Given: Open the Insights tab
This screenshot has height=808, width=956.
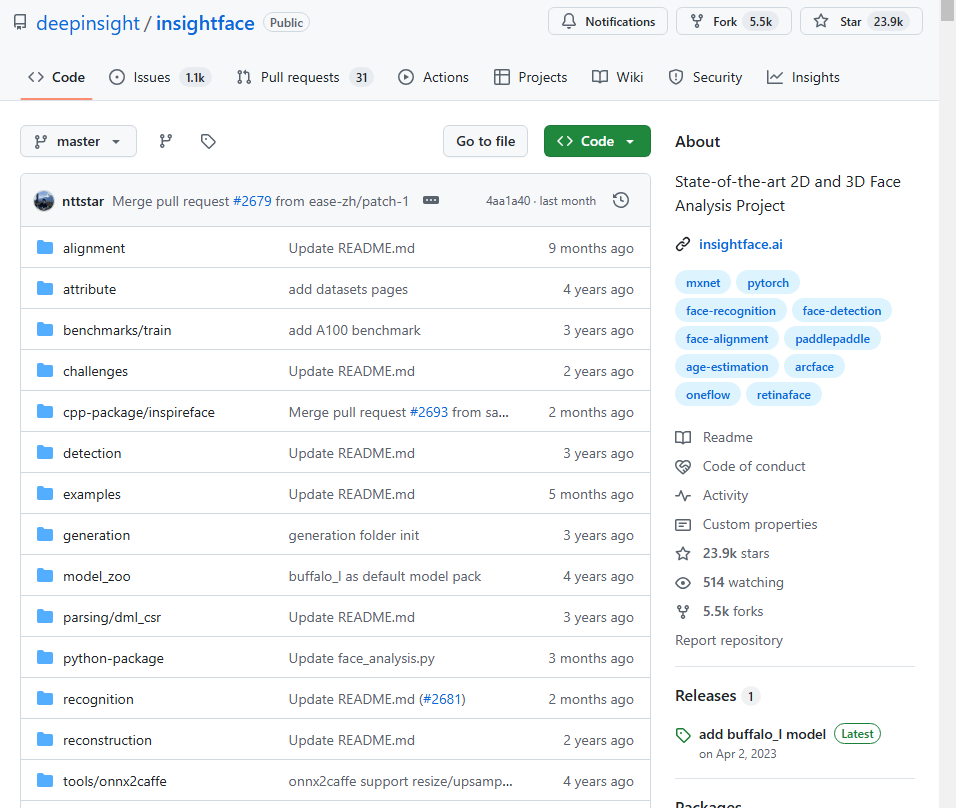Looking at the screenshot, I should [803, 77].
